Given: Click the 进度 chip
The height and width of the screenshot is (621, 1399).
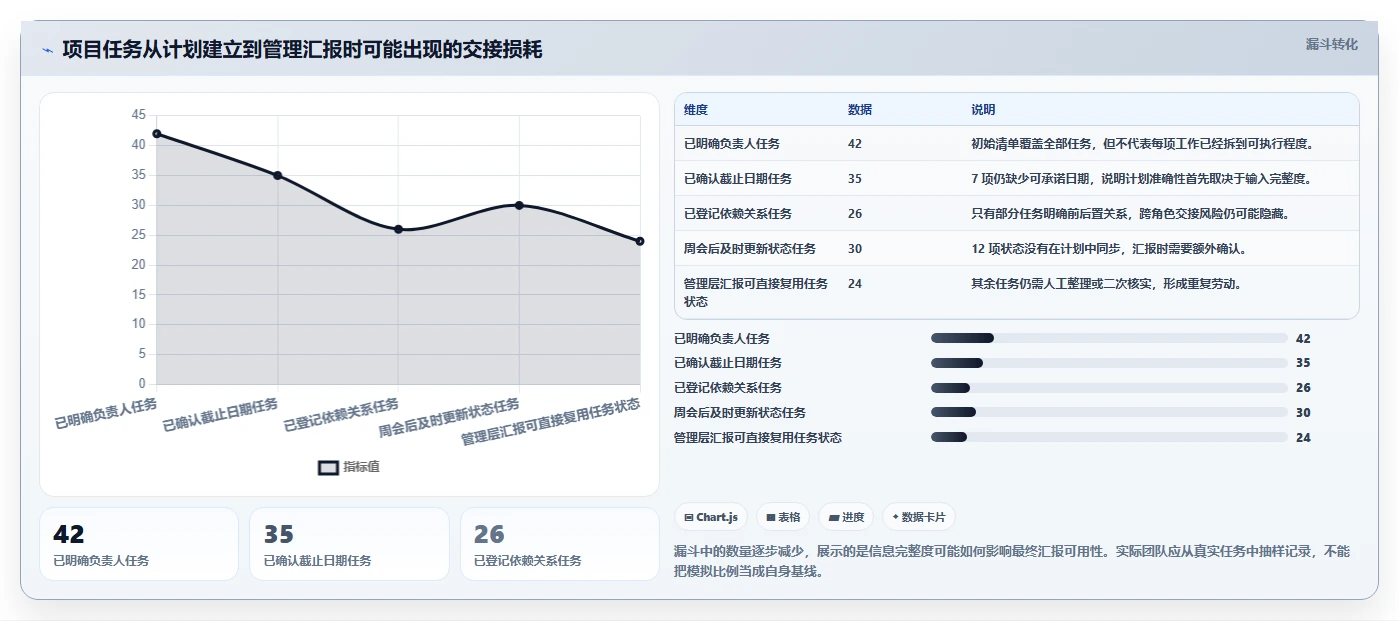Looking at the screenshot, I should click(846, 517).
